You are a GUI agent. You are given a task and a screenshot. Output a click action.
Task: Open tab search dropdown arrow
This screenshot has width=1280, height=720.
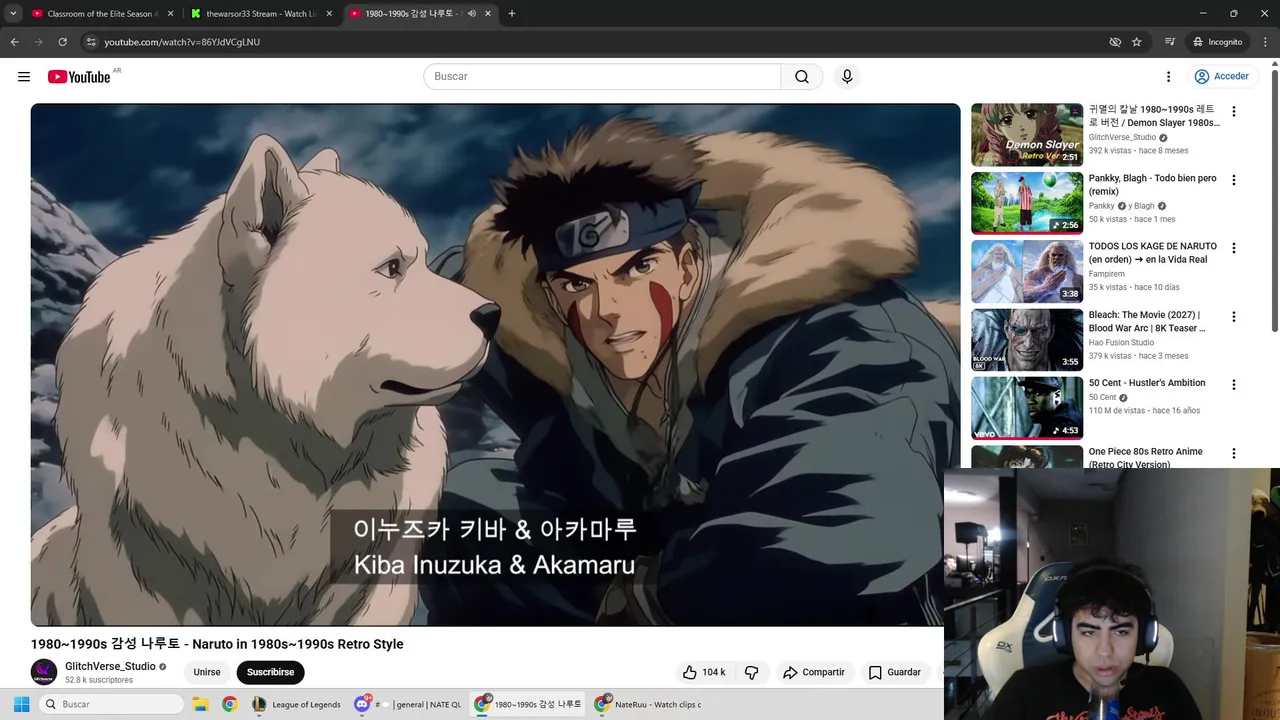(x=13, y=14)
